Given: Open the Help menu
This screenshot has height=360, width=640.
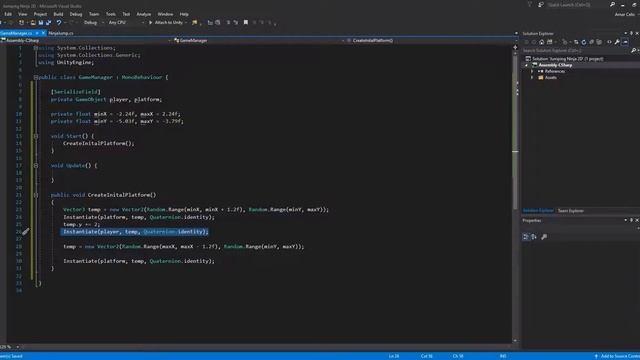Looking at the screenshot, I should point(184,14).
